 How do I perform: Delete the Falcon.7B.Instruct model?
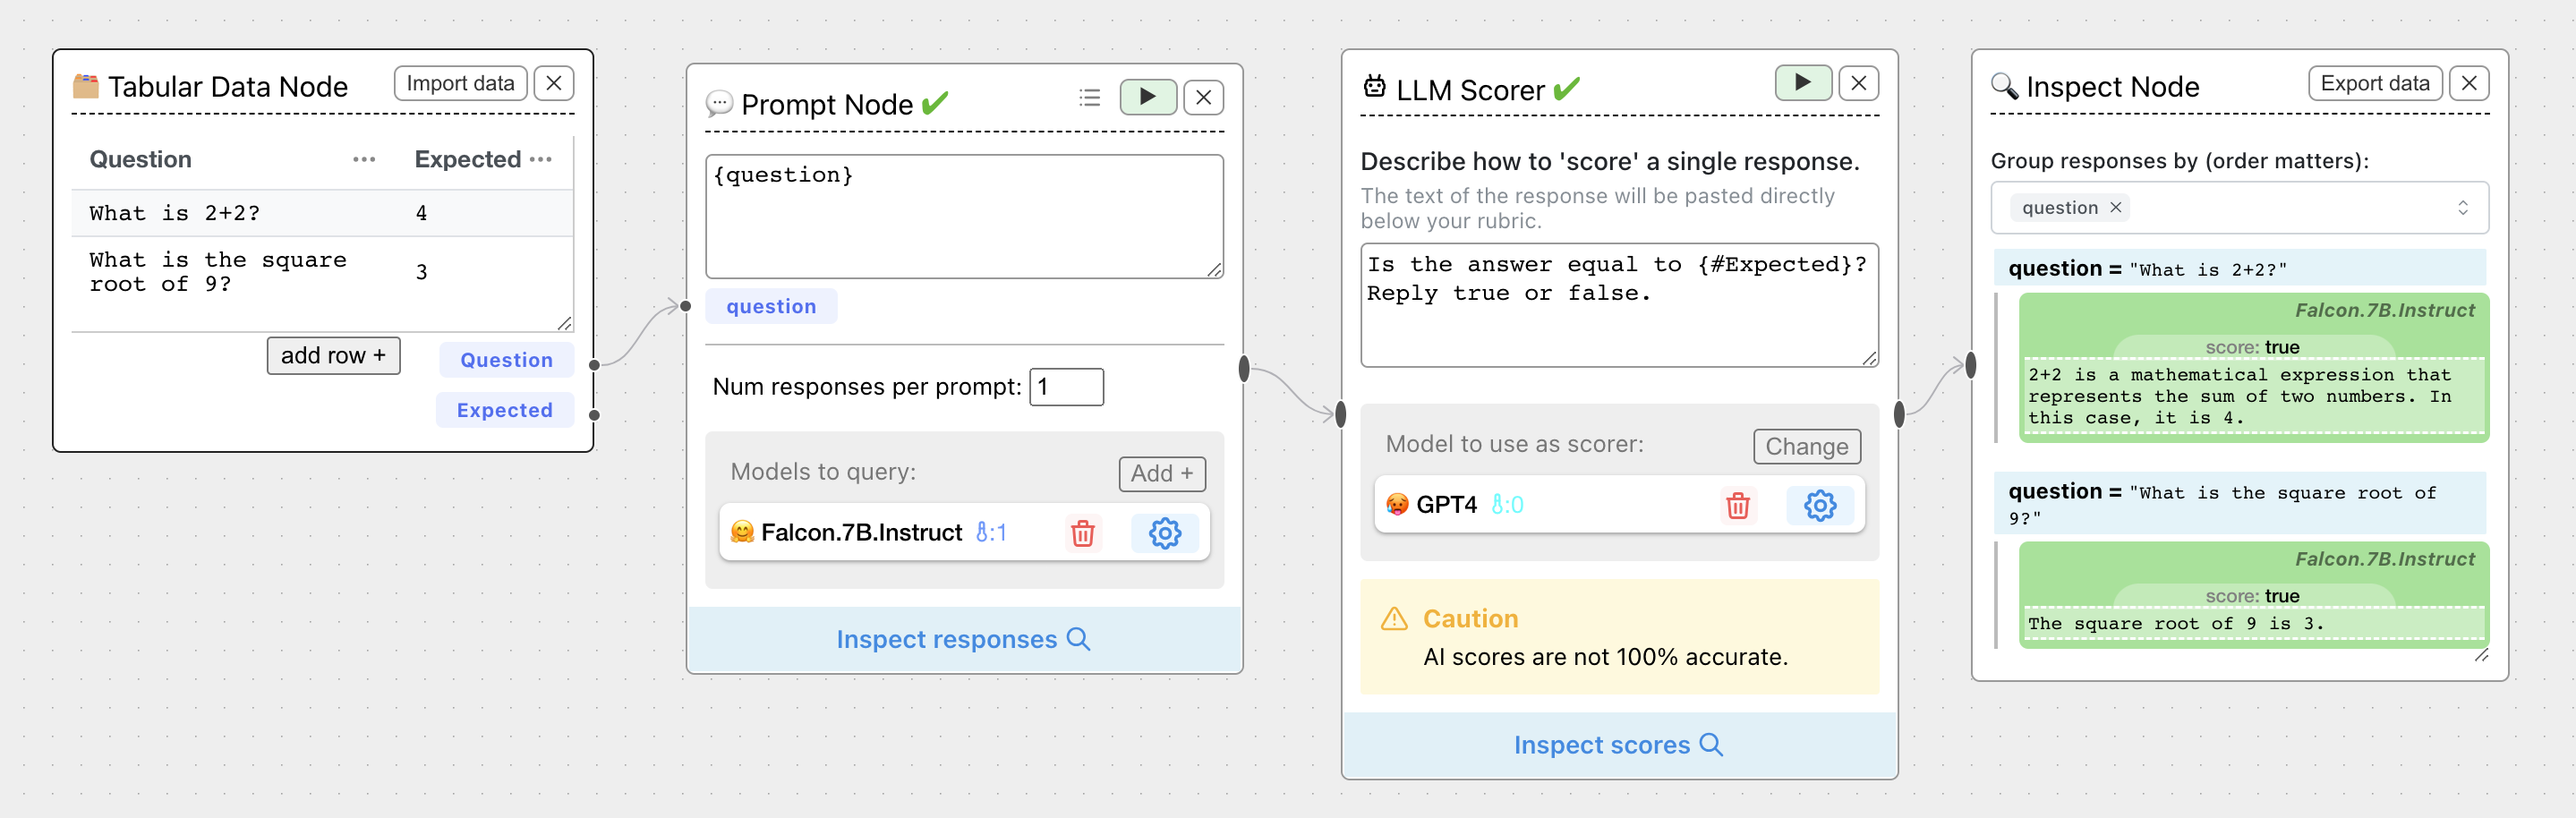(1081, 533)
